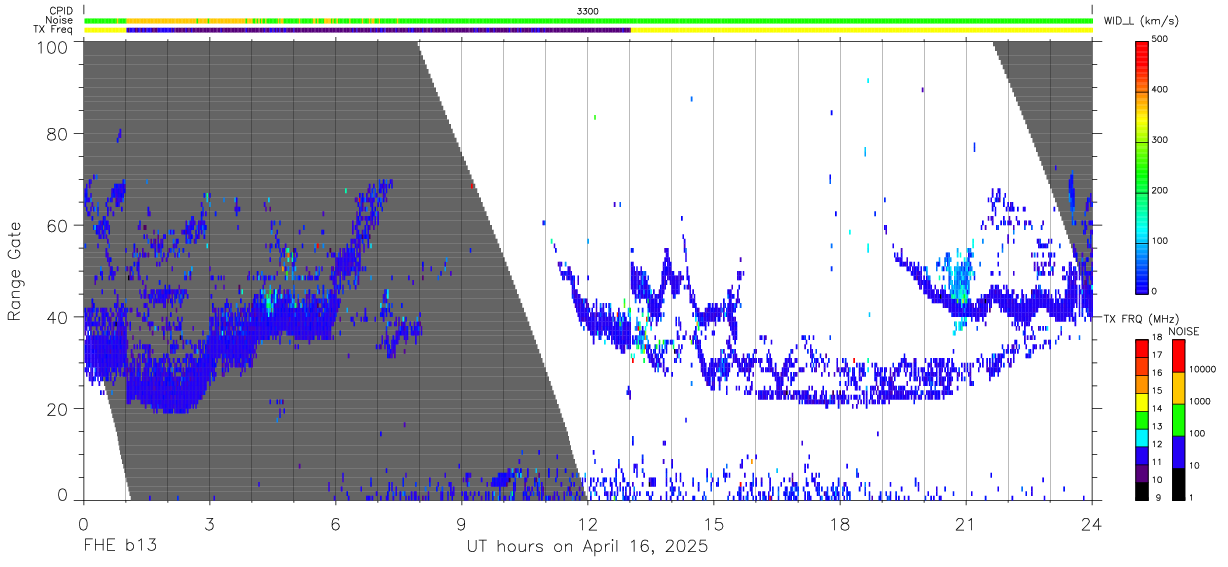The width and height of the screenshot is (1228, 567).
Task: Click the TX Freq row label
Action: 53,30
